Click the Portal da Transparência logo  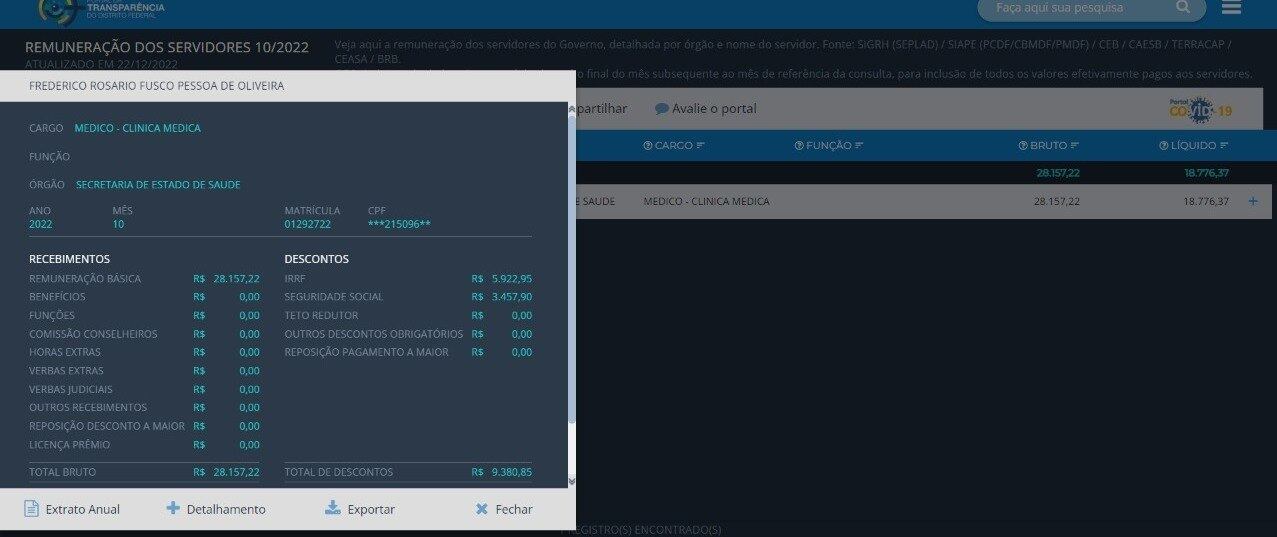coord(100,10)
